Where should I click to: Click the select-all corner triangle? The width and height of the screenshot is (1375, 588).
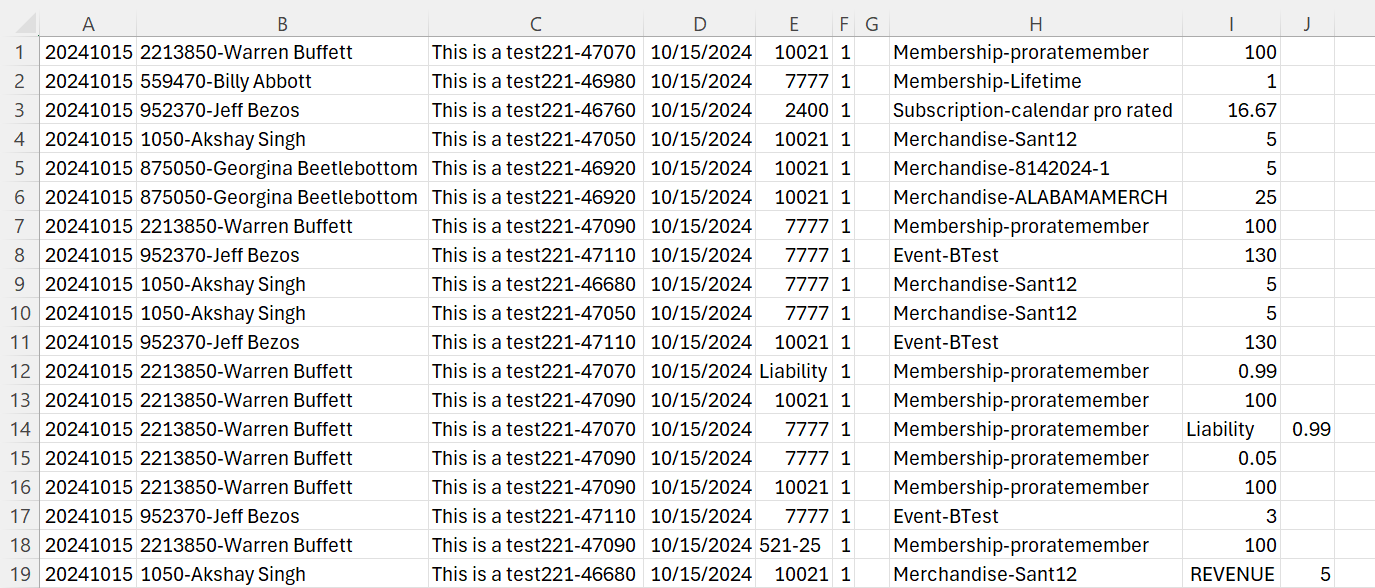[x=20, y=24]
